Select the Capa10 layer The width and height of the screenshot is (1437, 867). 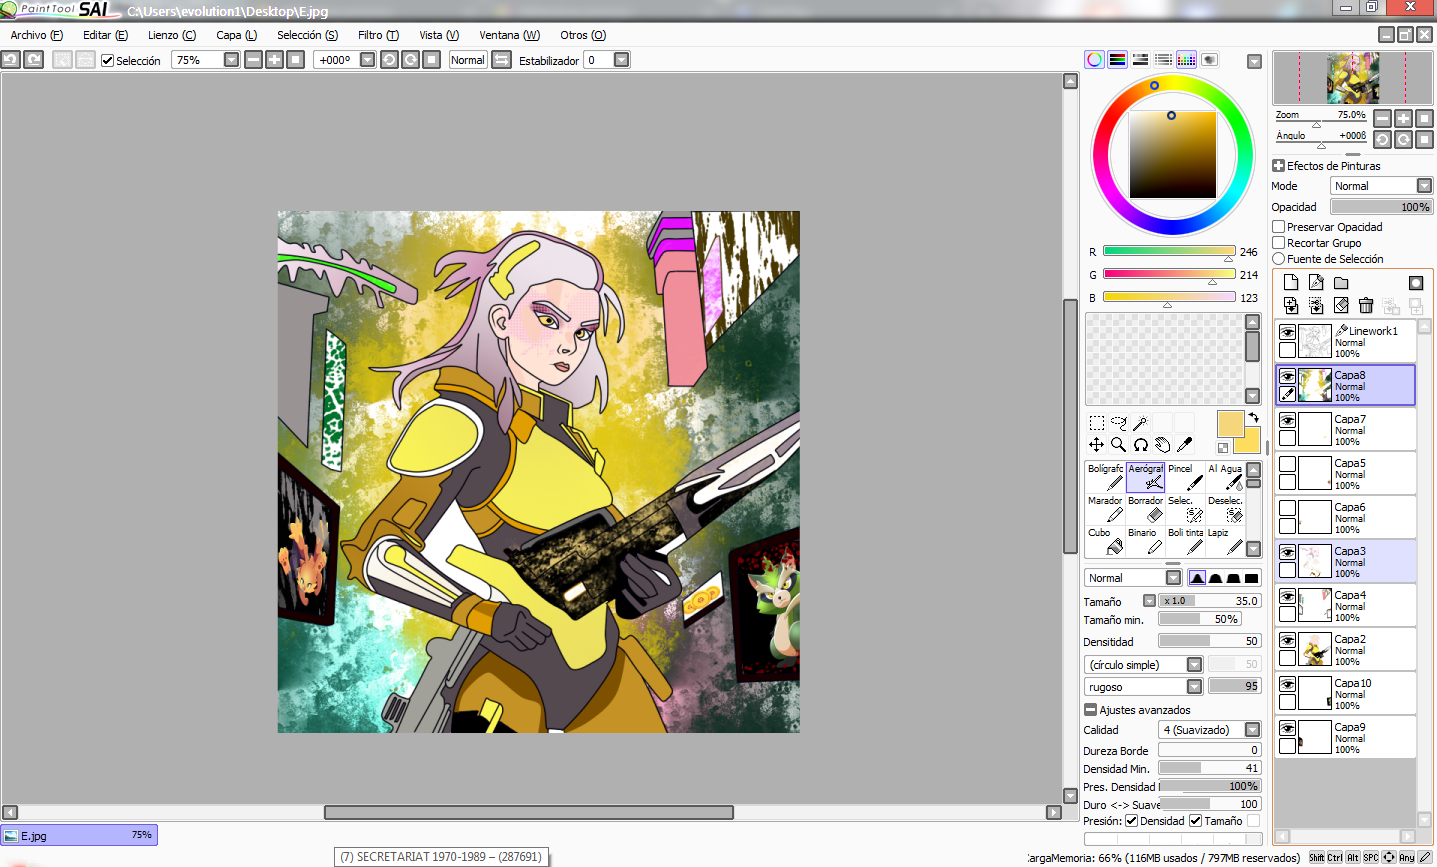pyautogui.click(x=1346, y=693)
